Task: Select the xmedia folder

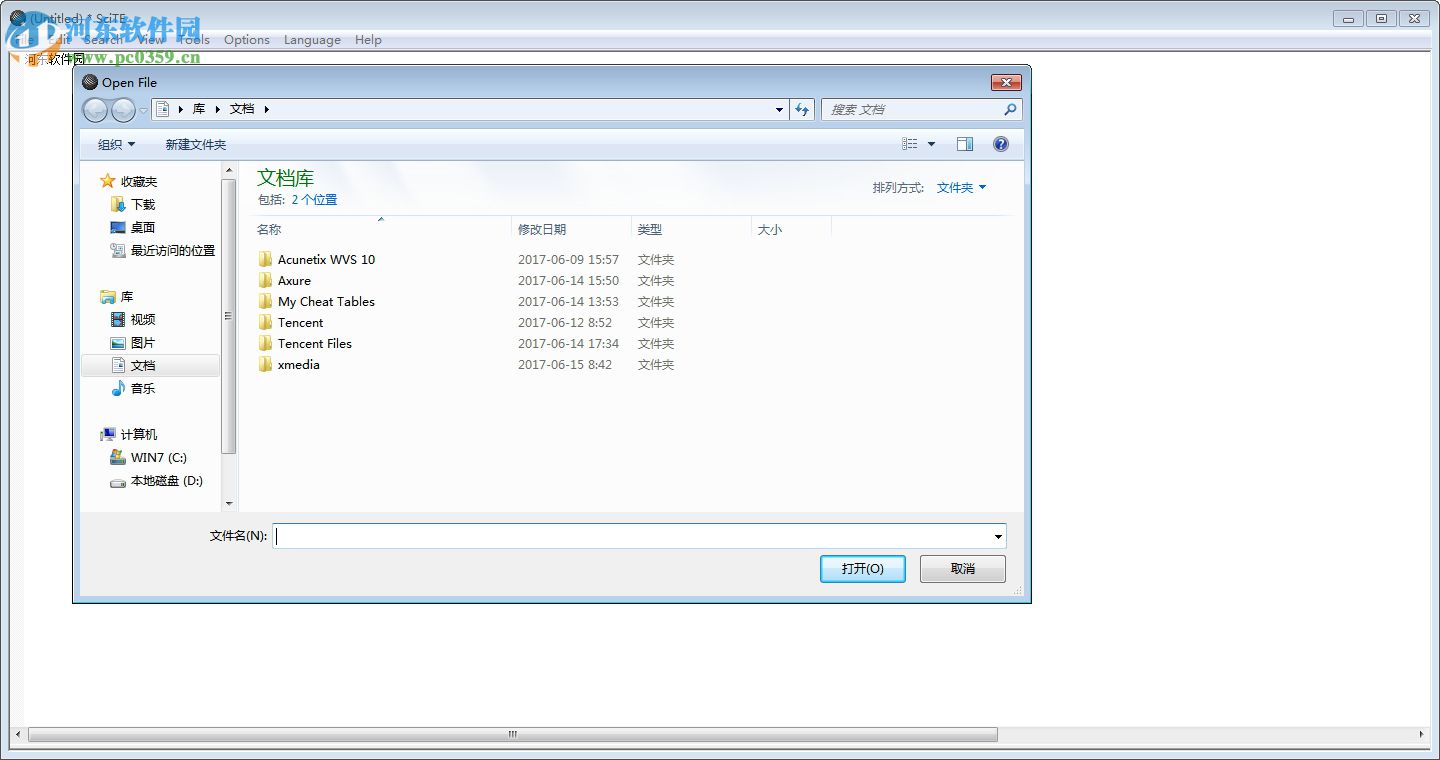Action: 289,364
